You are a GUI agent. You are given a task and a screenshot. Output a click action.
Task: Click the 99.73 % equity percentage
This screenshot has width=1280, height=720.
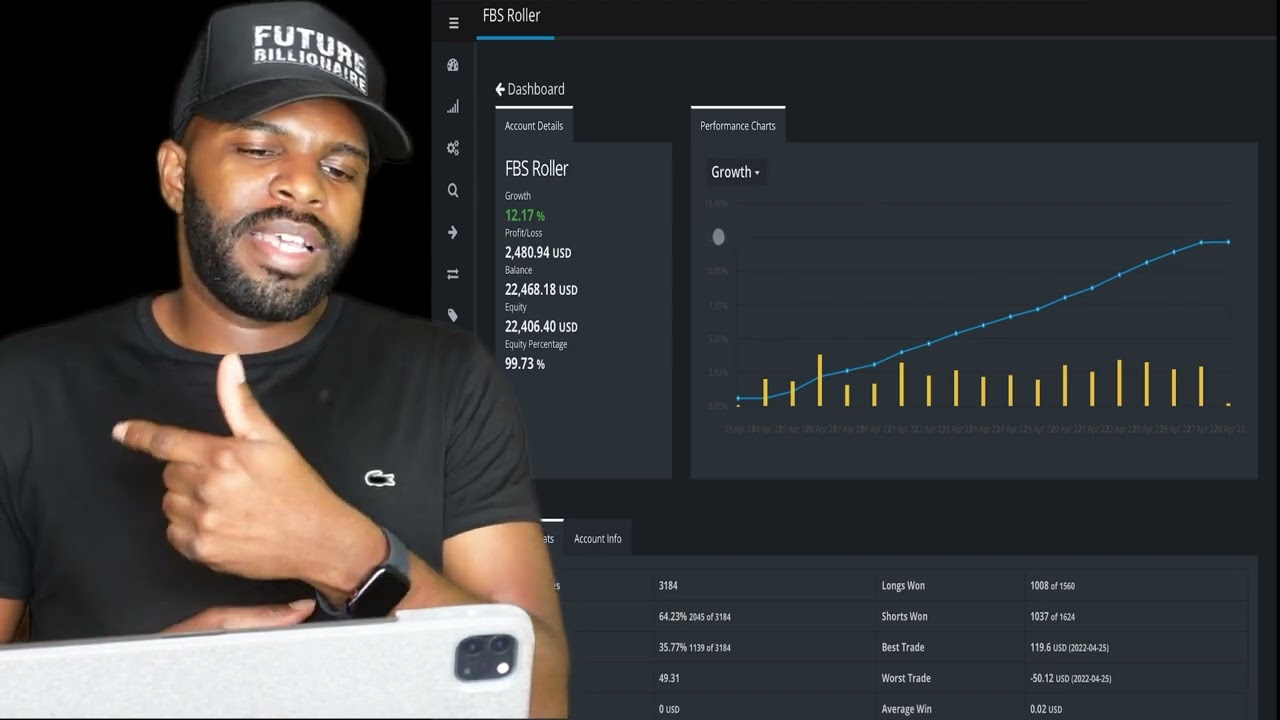tap(525, 364)
